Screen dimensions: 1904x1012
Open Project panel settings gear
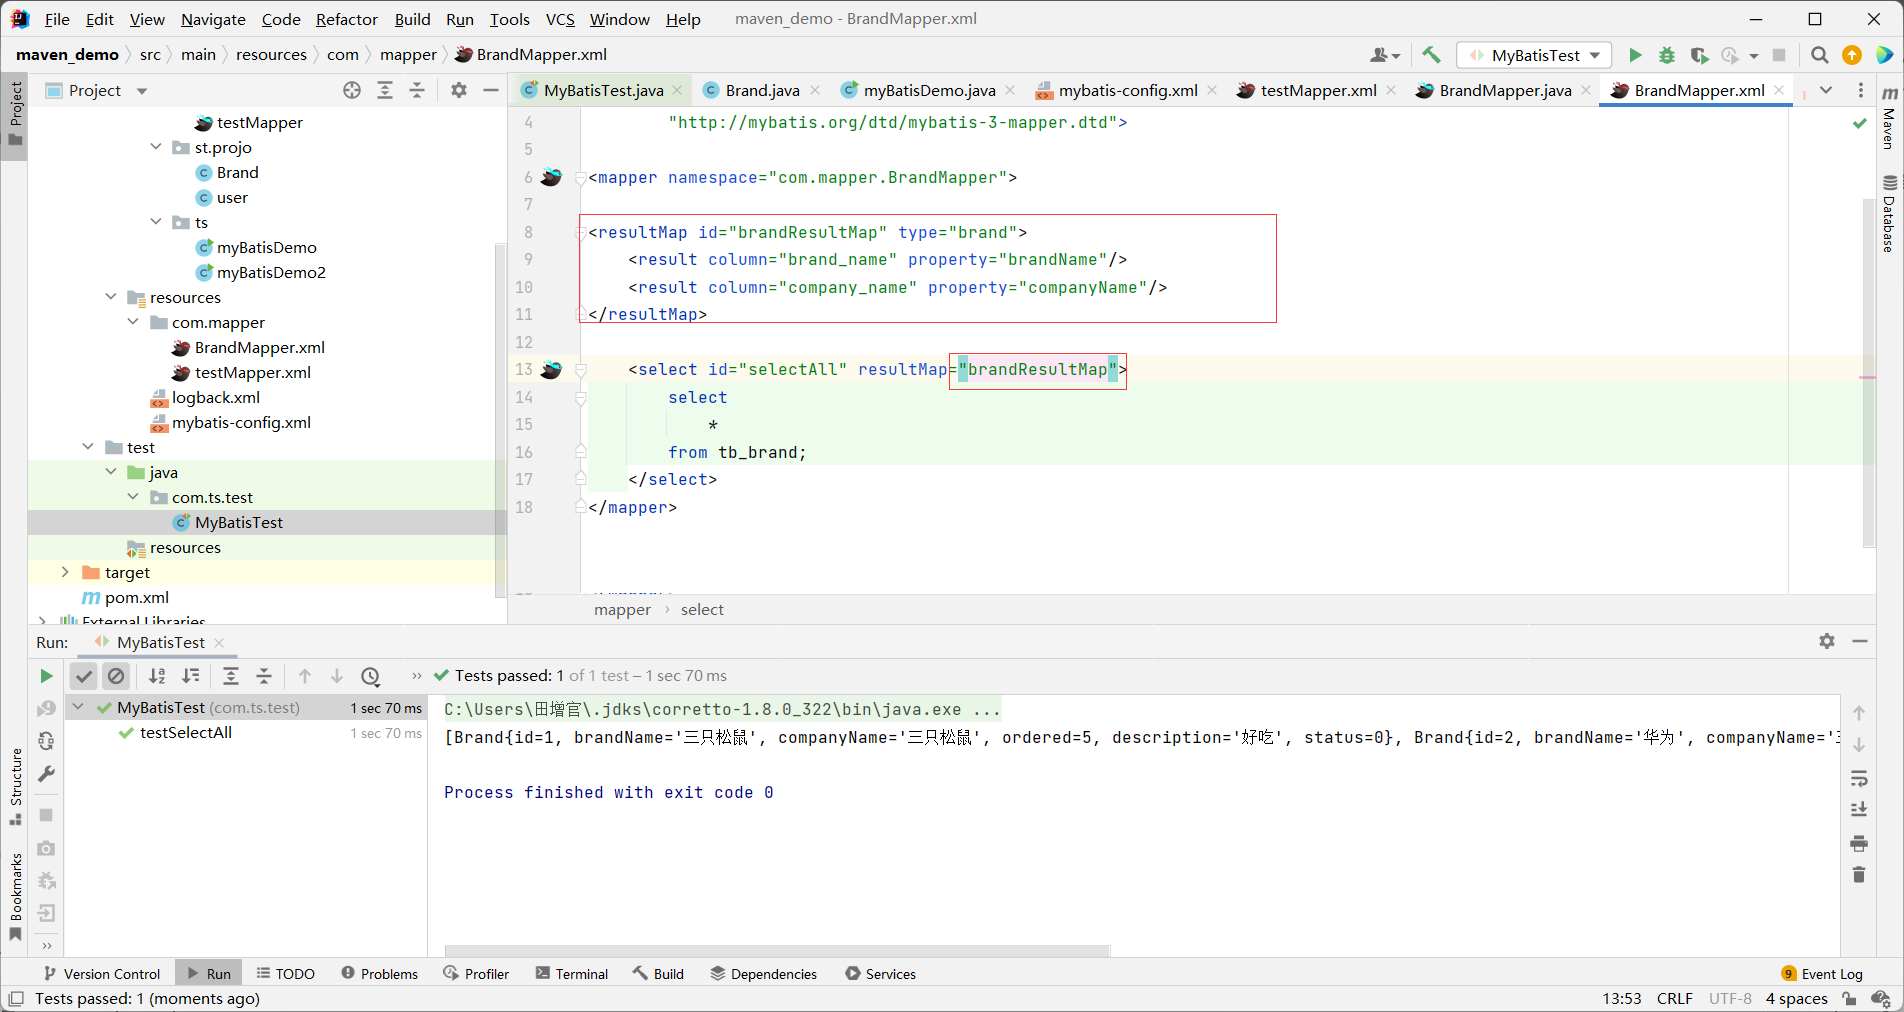[459, 90]
